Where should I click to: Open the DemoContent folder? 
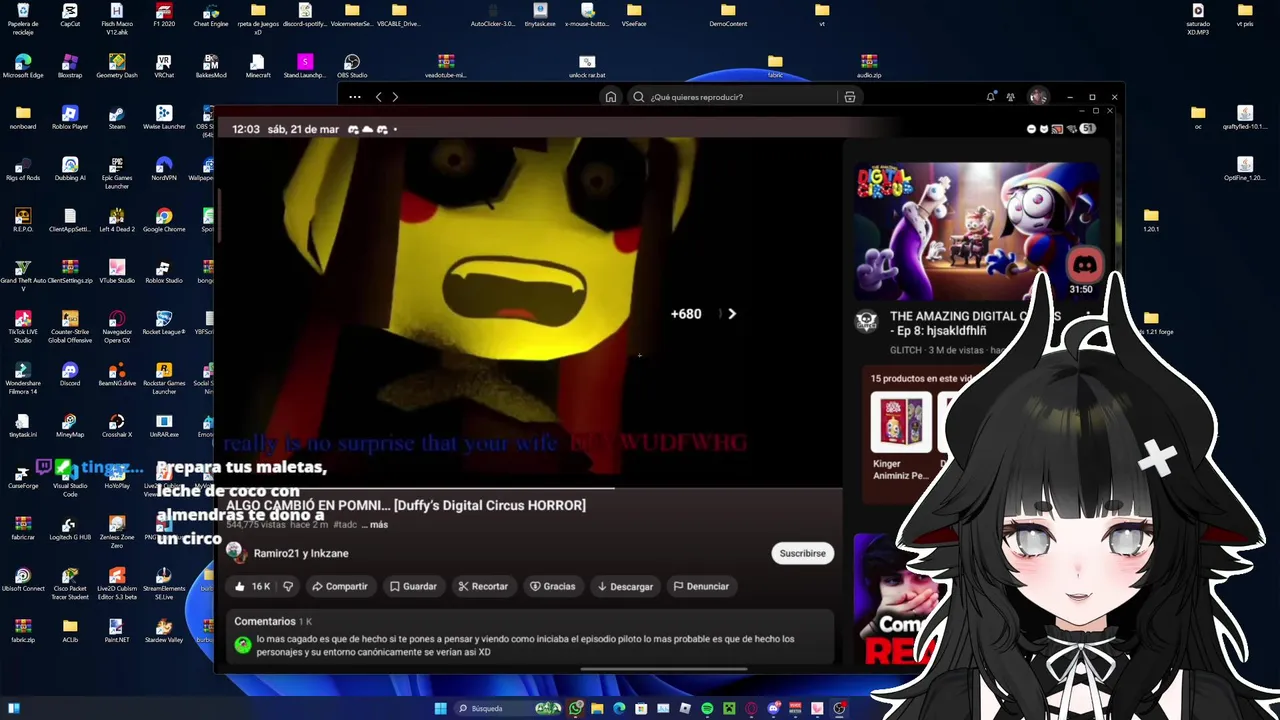pyautogui.click(x=728, y=15)
